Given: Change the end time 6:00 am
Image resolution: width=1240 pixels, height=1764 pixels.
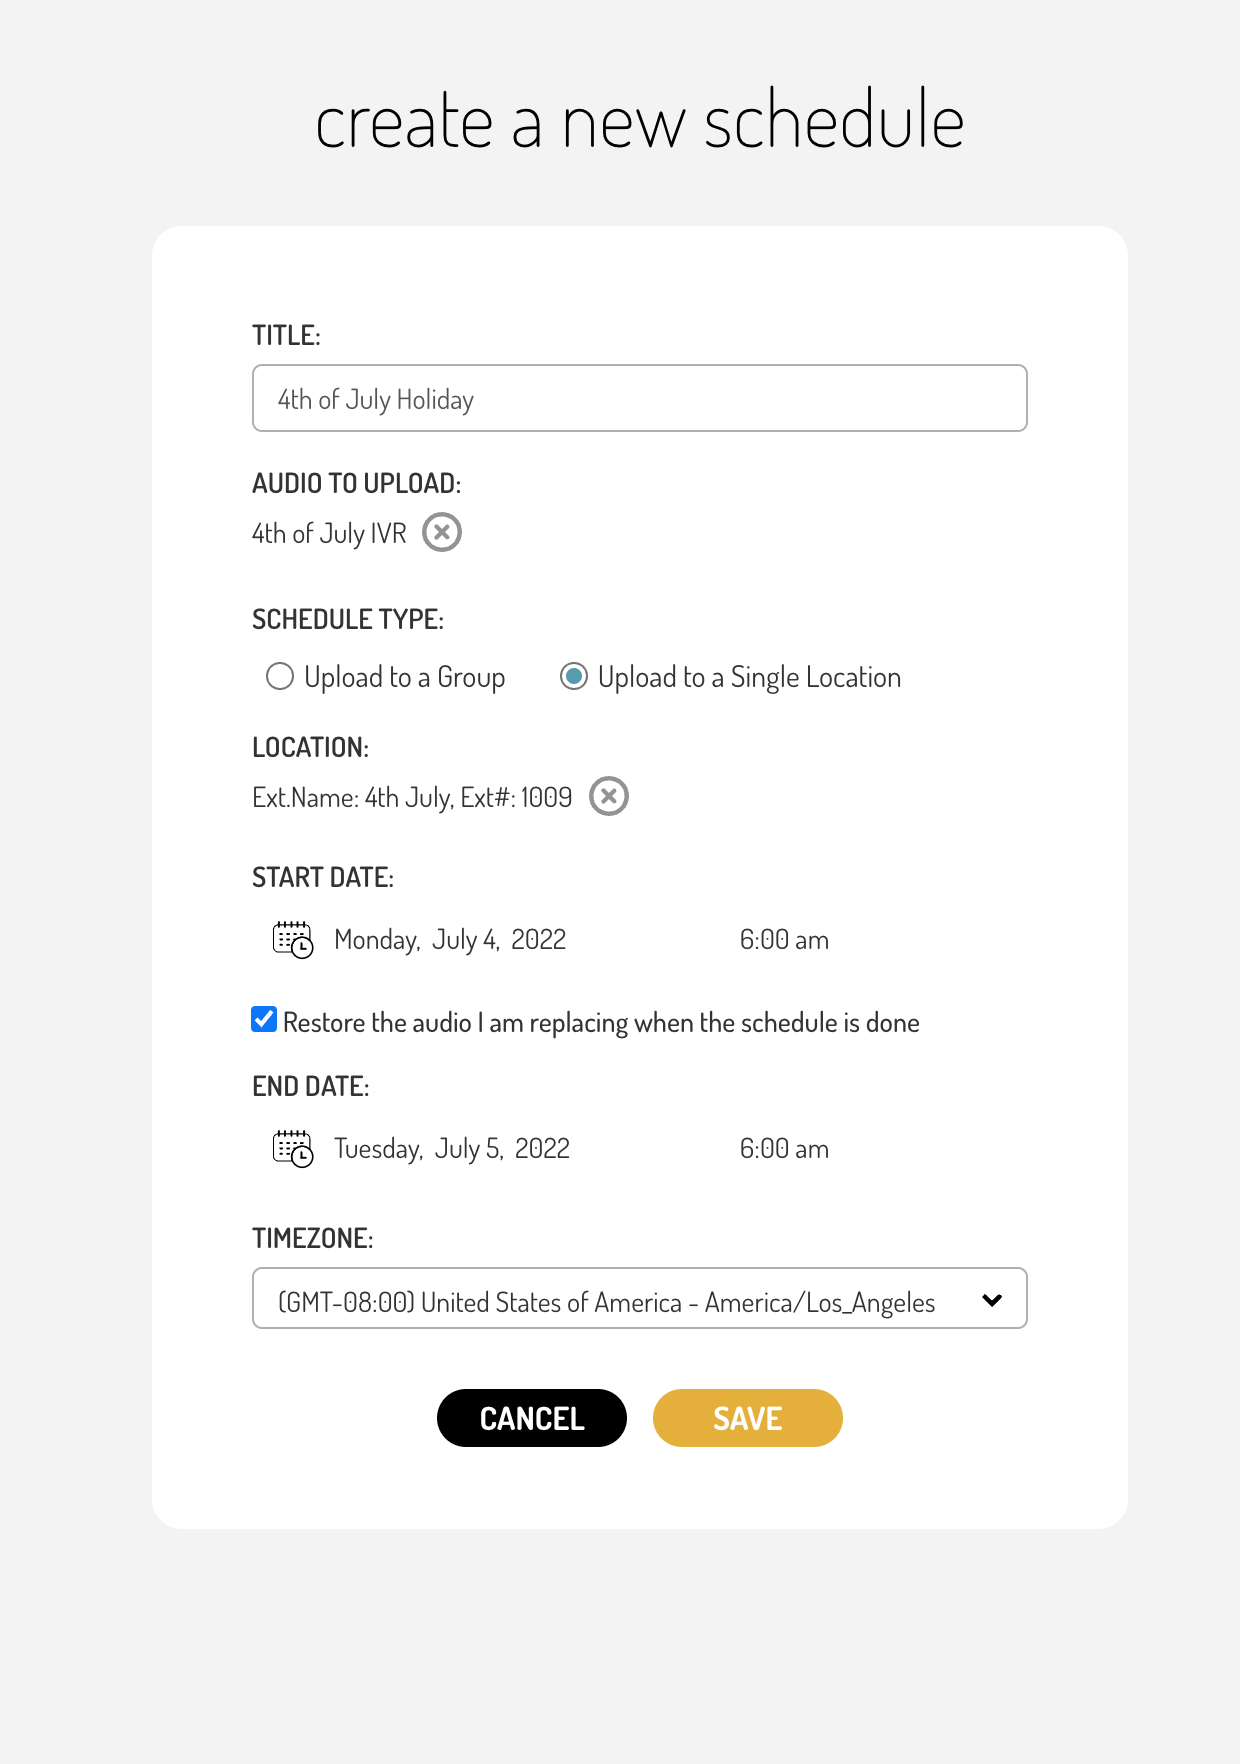Looking at the screenshot, I should pyautogui.click(x=784, y=1149).
